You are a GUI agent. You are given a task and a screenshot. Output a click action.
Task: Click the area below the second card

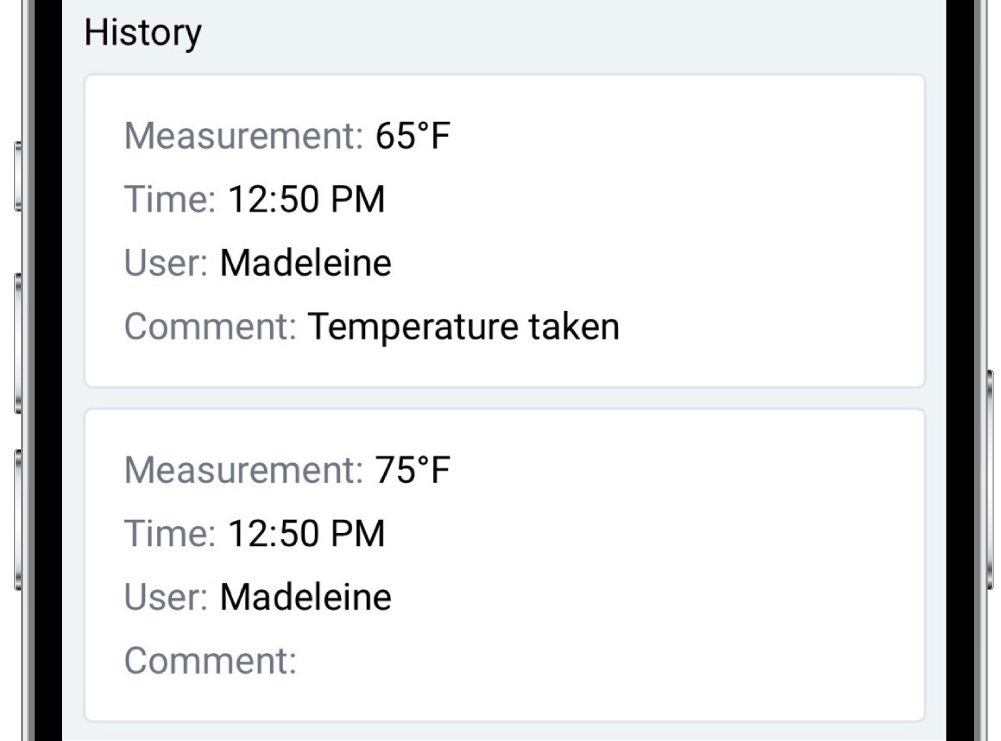pyautogui.click(x=505, y=732)
